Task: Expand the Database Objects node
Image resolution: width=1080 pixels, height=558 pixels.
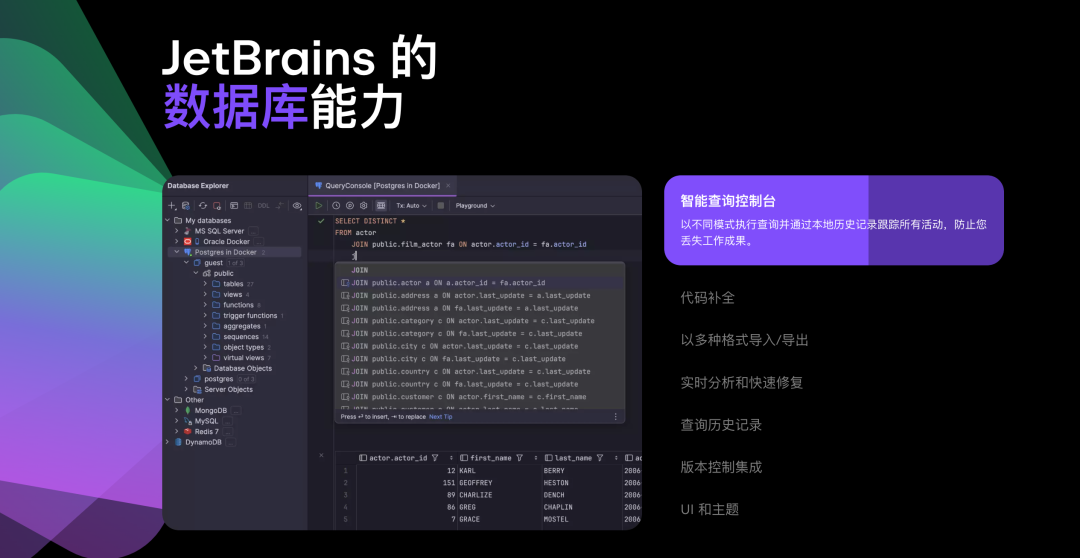Action: [x=196, y=368]
